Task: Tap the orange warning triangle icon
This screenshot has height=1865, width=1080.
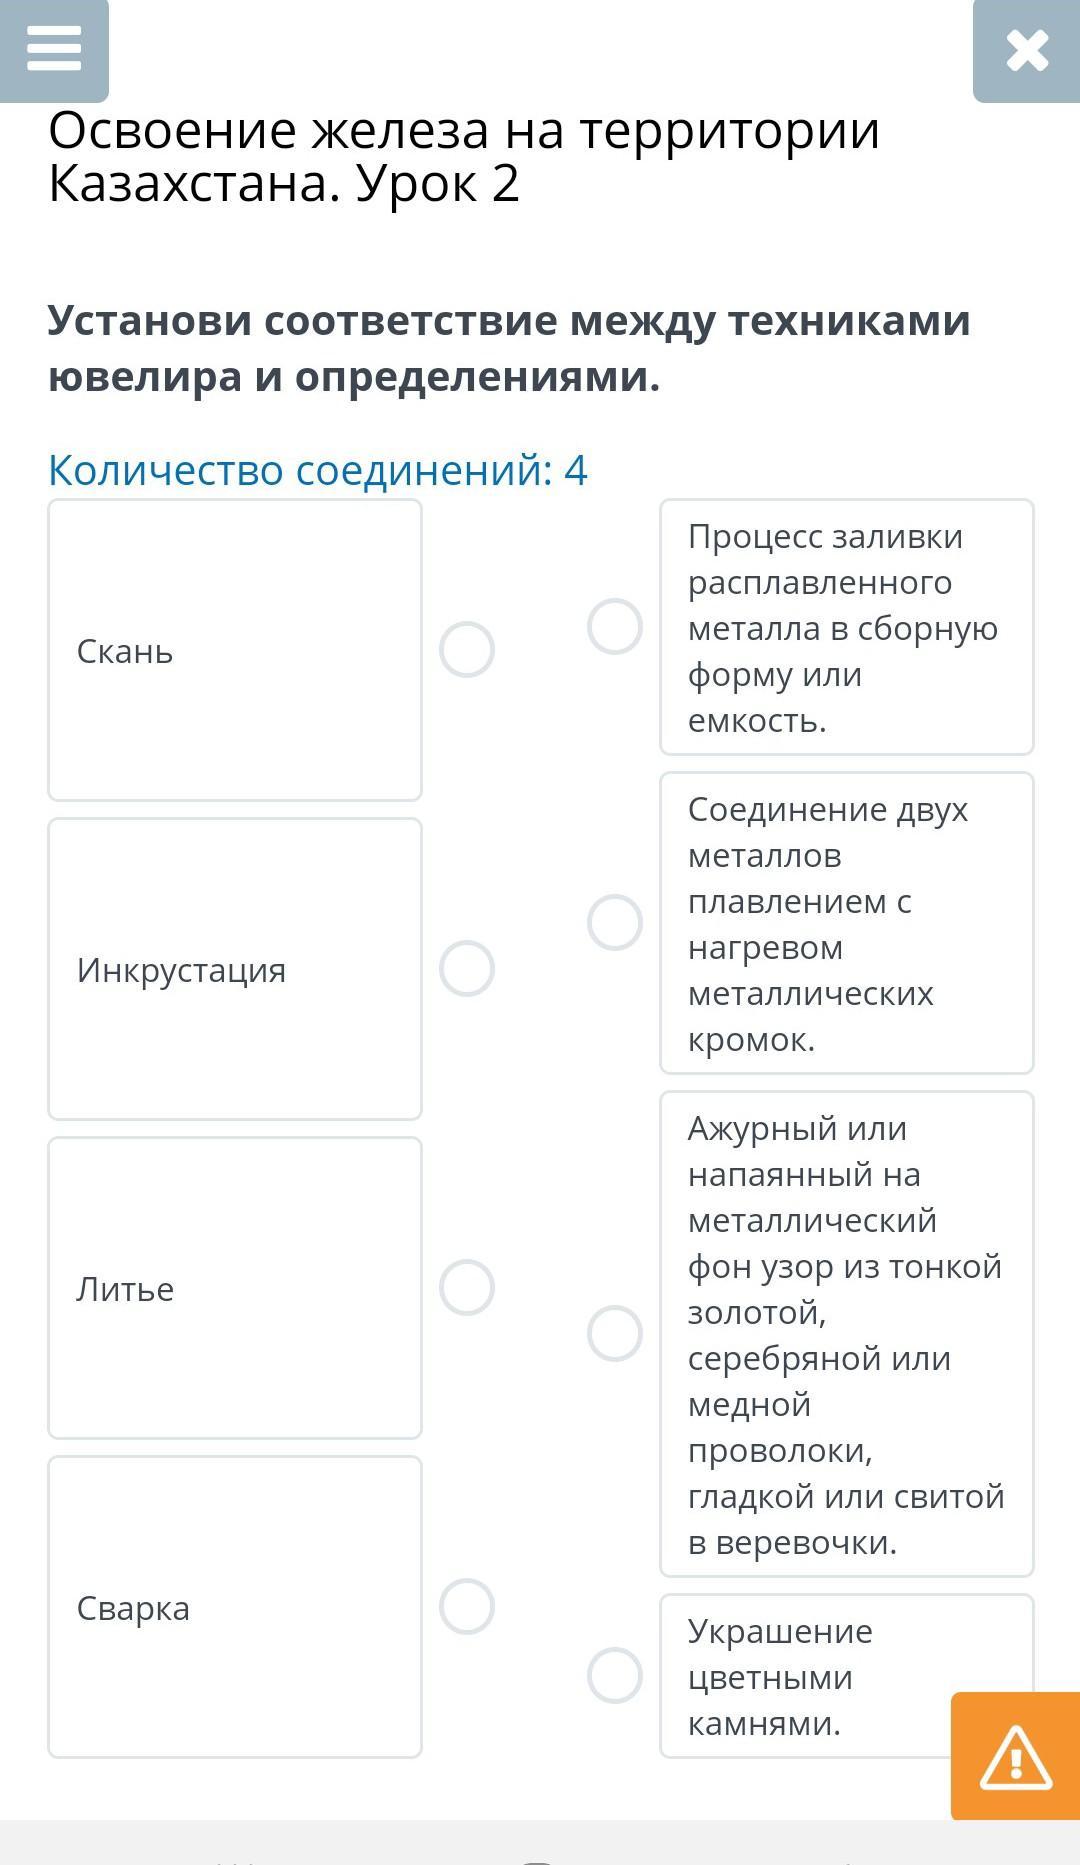Action: pyautogui.click(x=1015, y=1756)
